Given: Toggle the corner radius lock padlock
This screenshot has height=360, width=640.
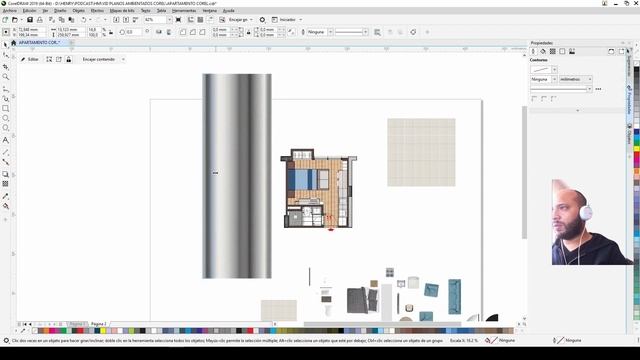Looking at the screenshot, I should 248,32.
